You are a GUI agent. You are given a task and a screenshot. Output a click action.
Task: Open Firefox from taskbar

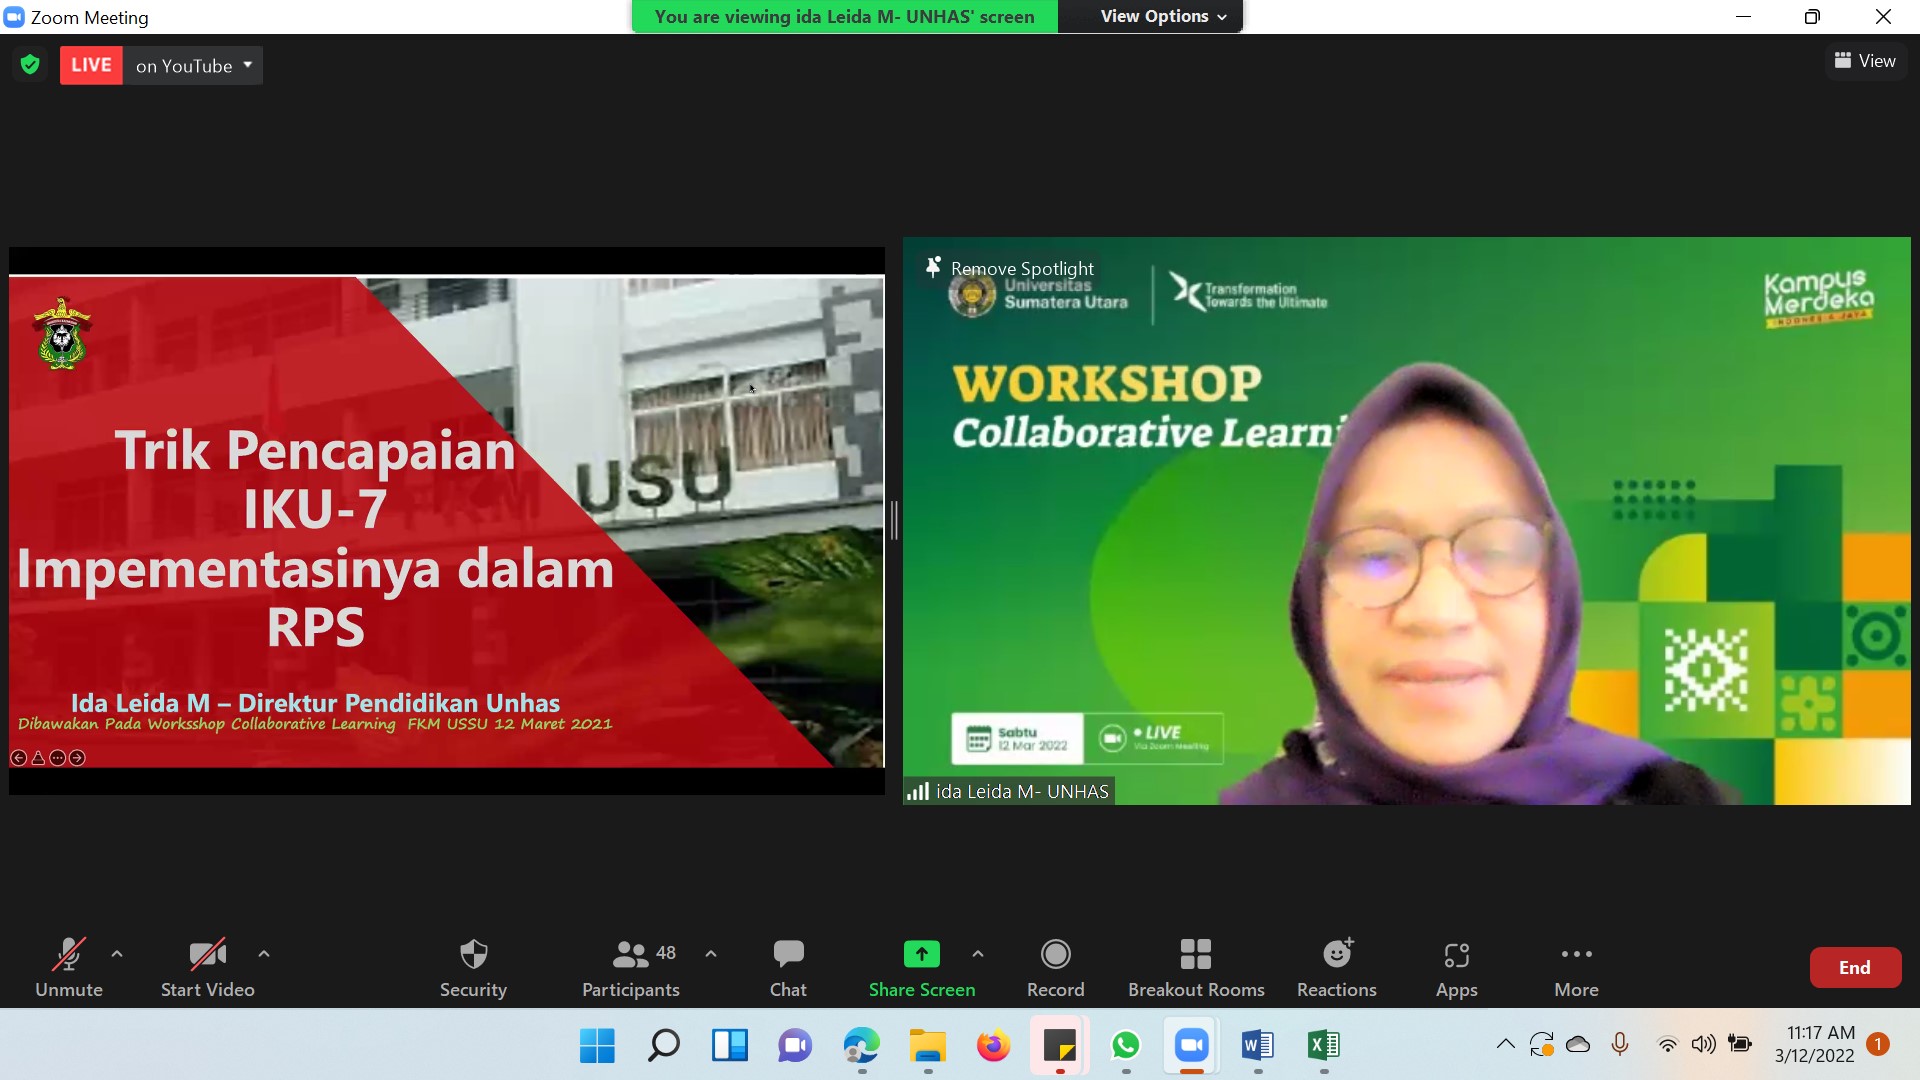[993, 1046]
